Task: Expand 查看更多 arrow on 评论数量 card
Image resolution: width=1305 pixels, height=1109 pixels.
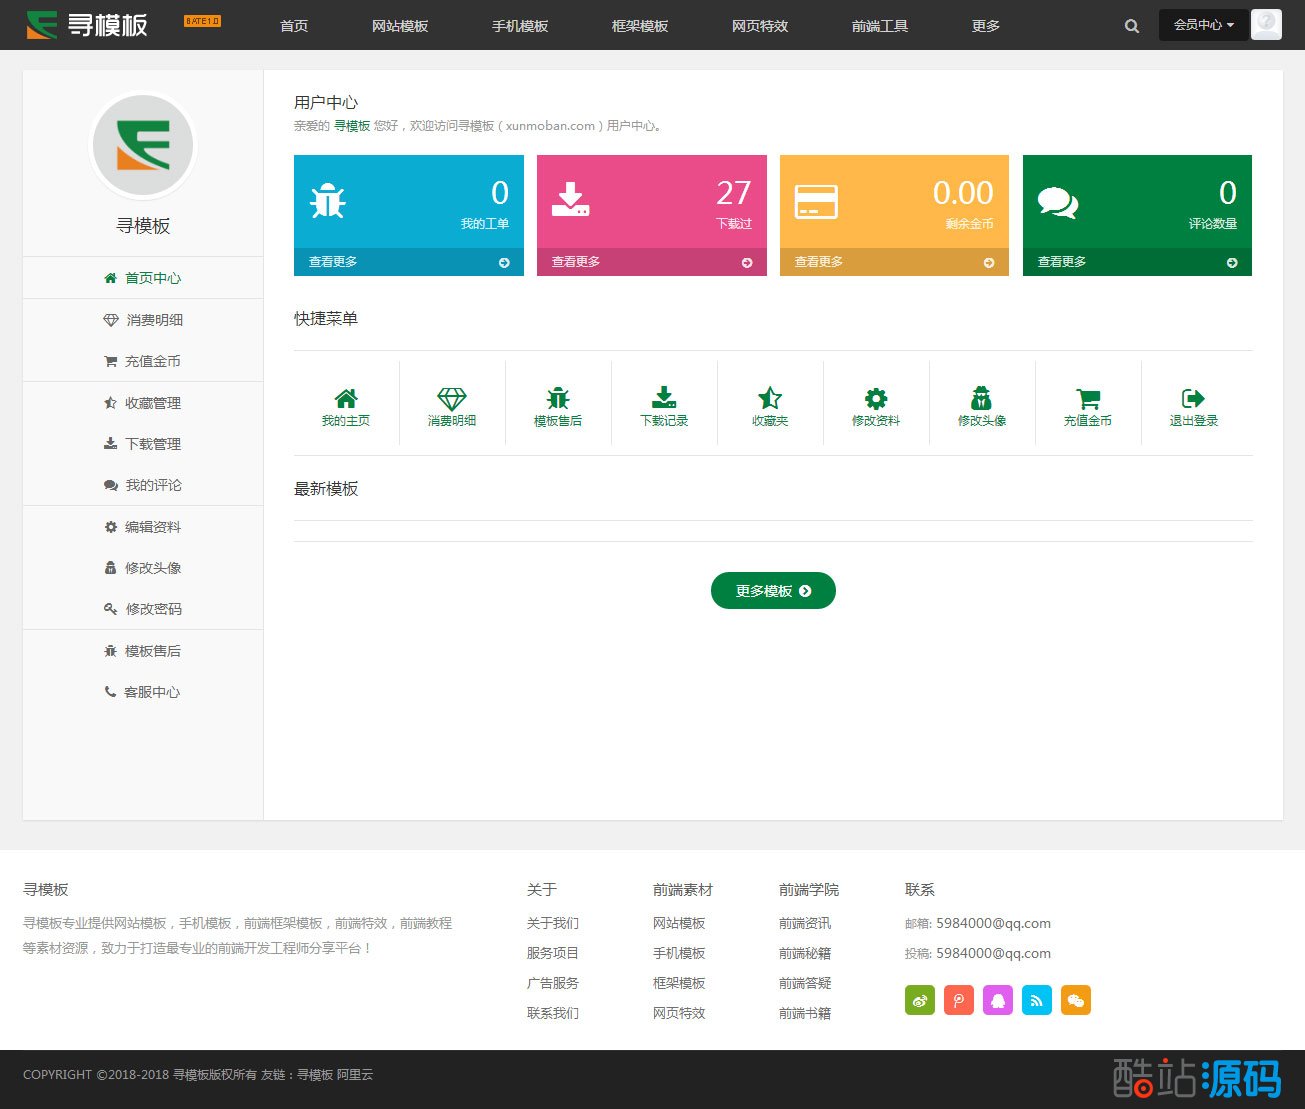Action: click(1232, 263)
